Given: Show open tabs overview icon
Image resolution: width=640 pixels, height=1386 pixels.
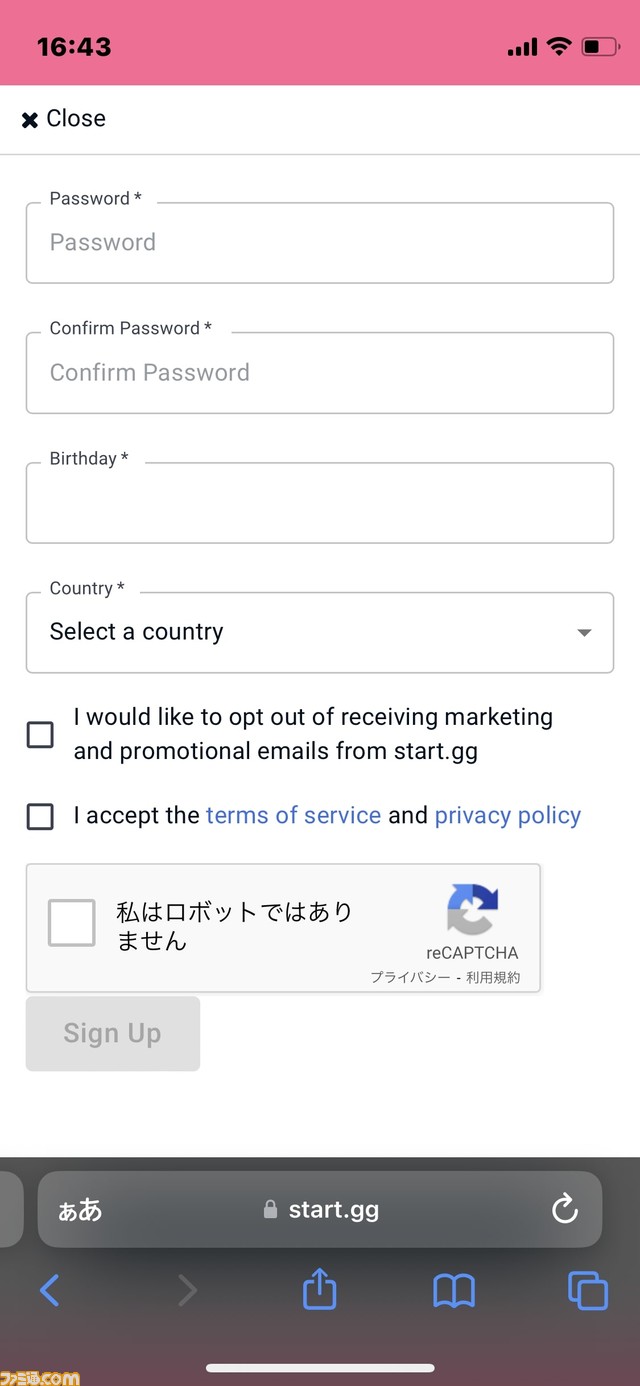Looking at the screenshot, I should [x=588, y=1290].
